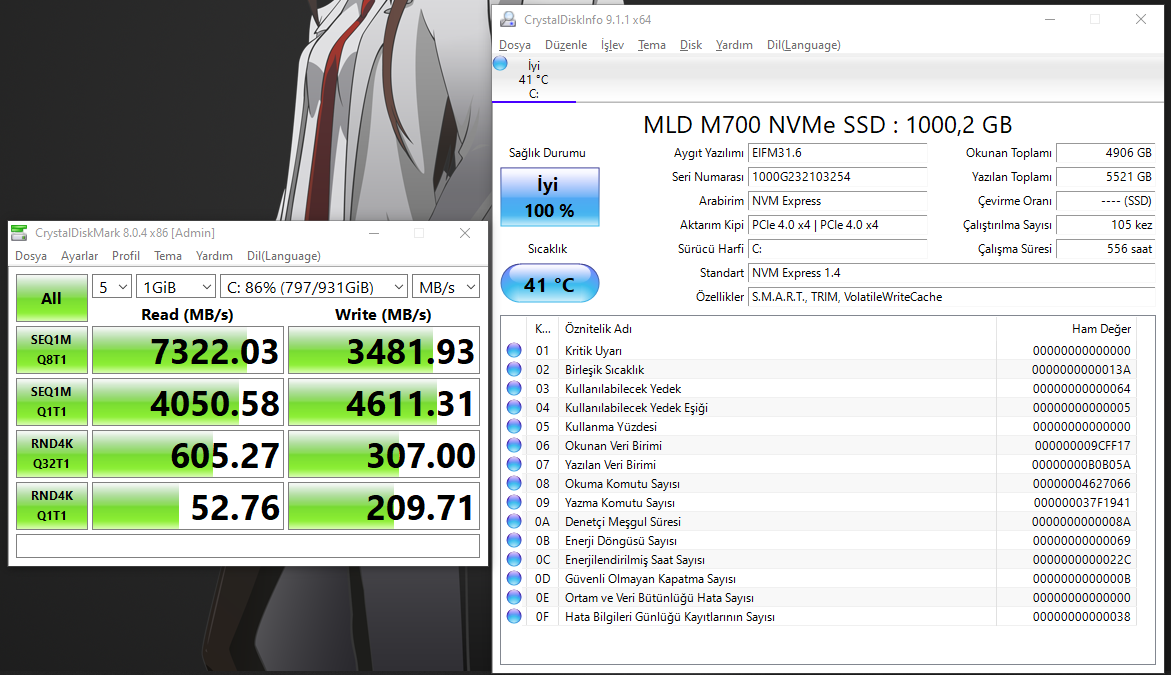Start the RND4K Q32T1 test

click(52, 453)
